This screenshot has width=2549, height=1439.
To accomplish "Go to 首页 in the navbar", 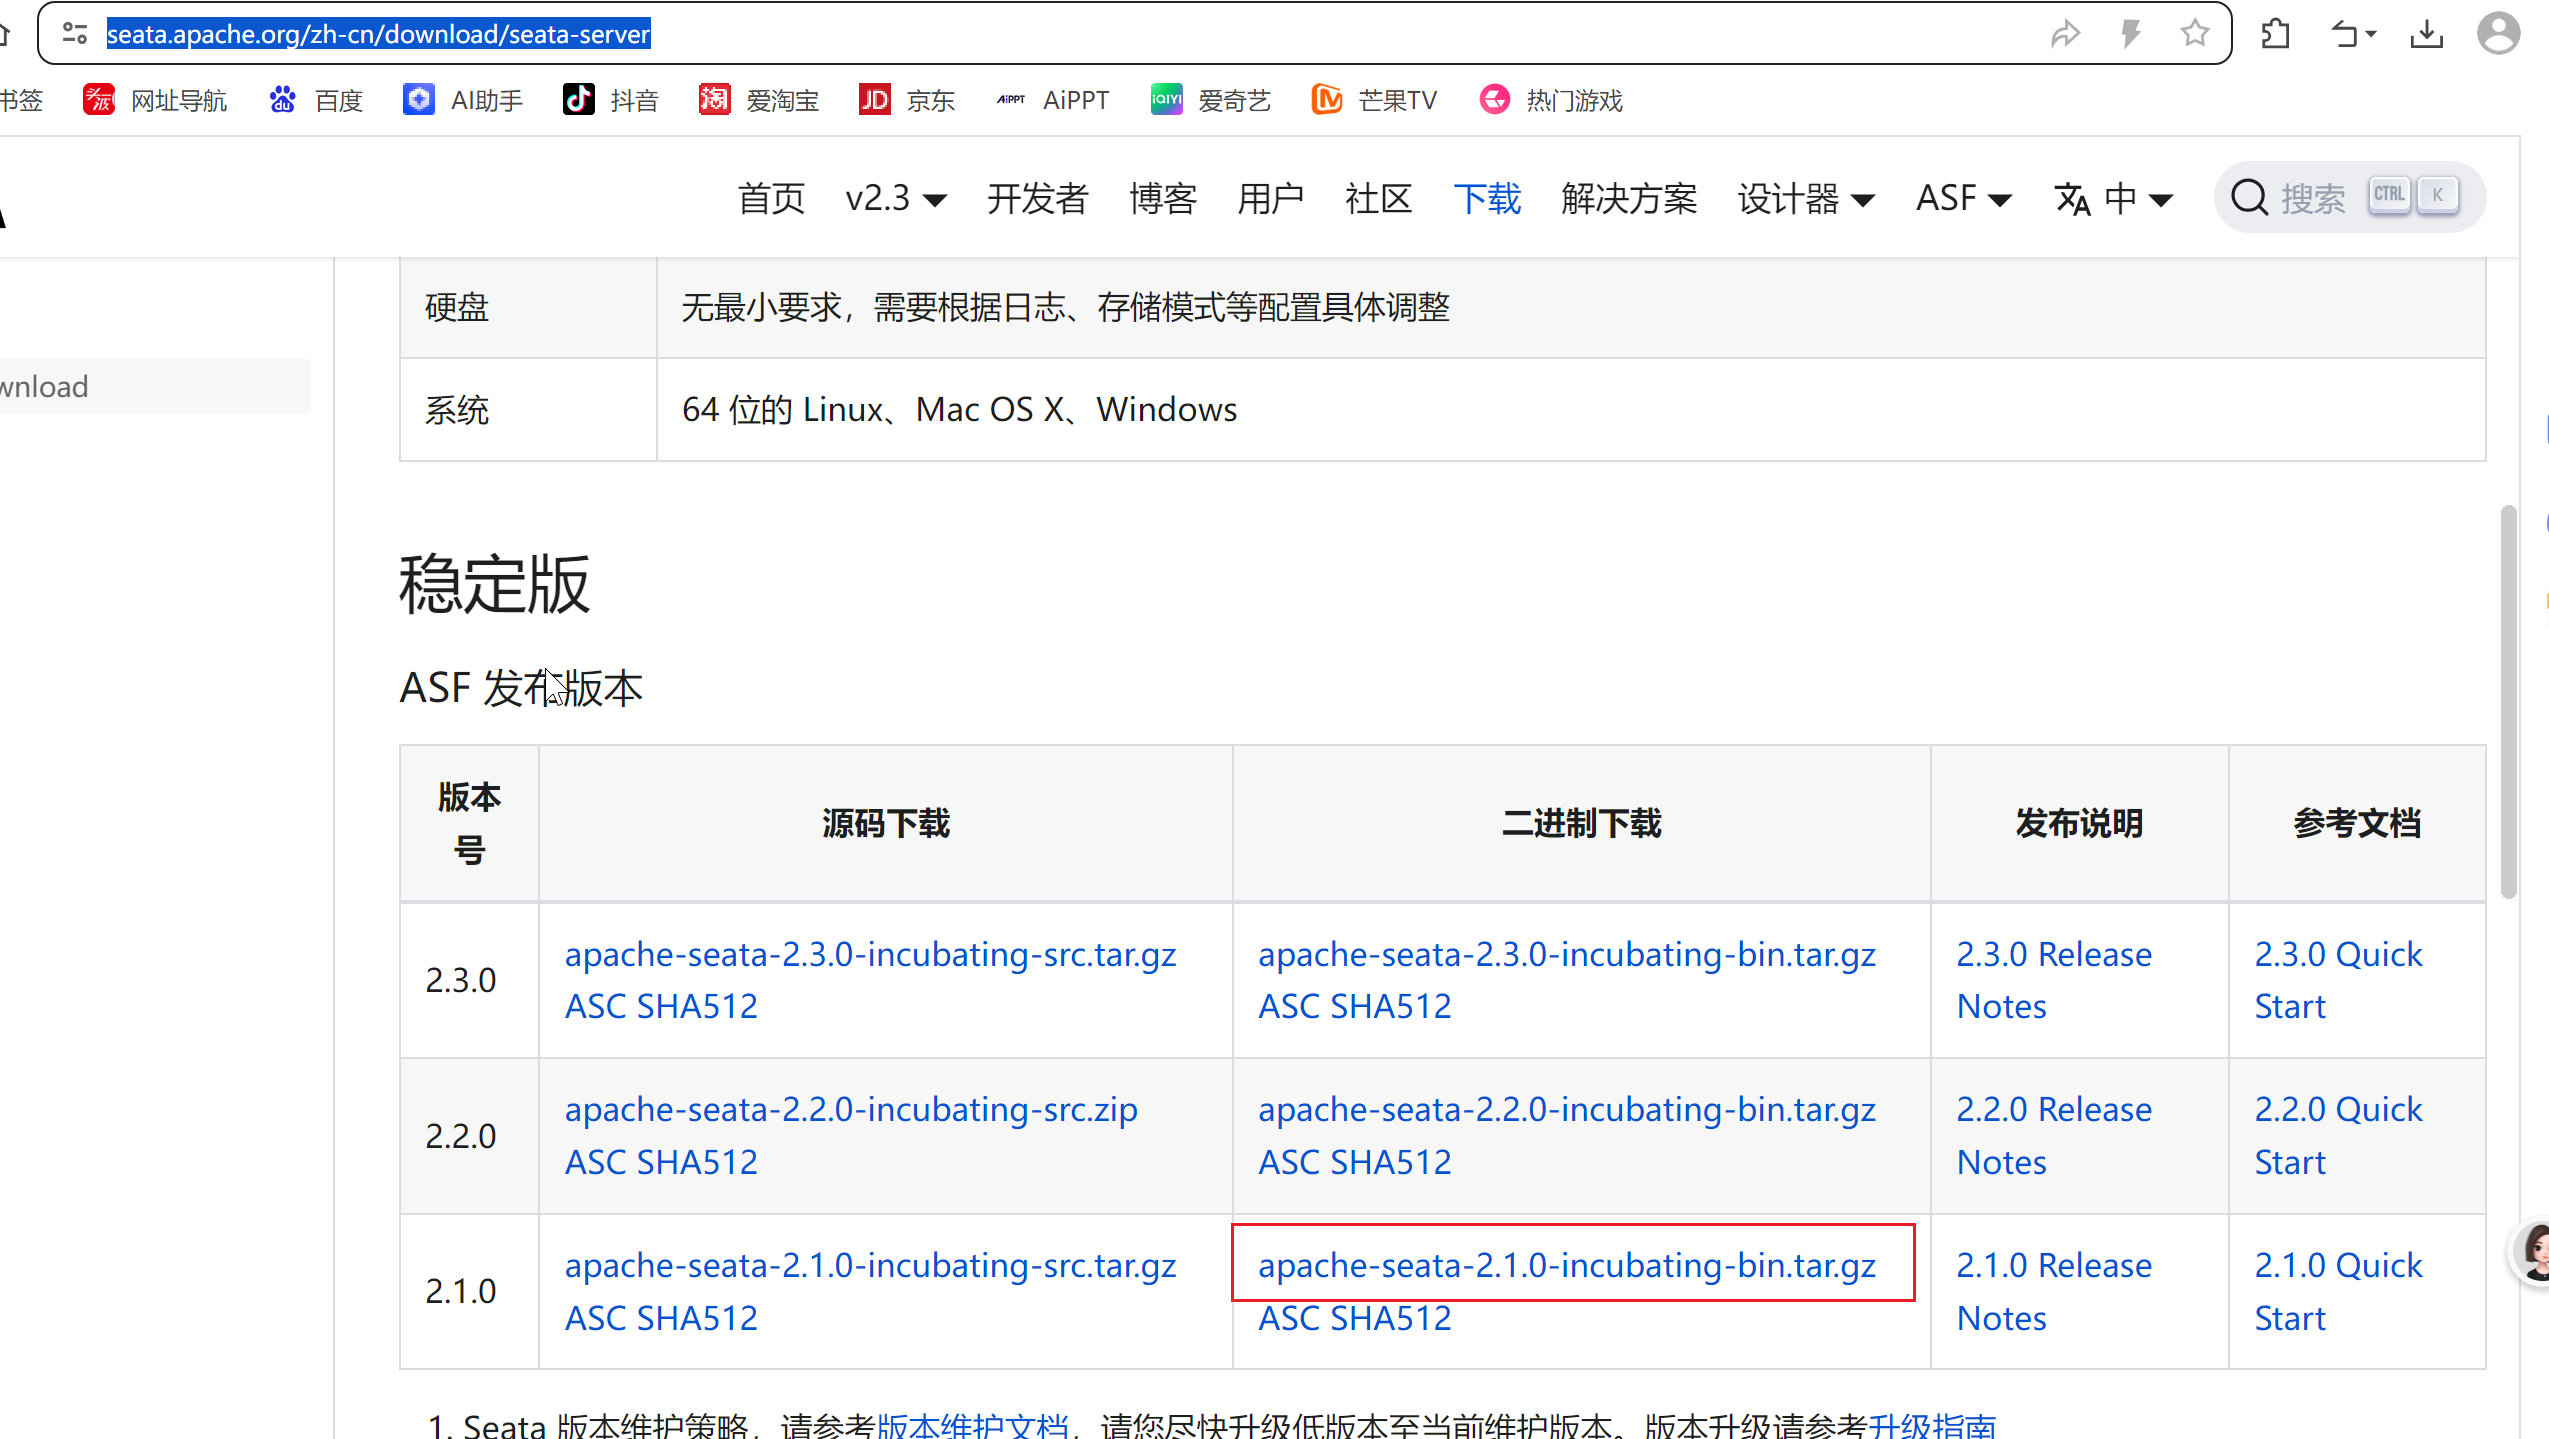I will pos(771,198).
